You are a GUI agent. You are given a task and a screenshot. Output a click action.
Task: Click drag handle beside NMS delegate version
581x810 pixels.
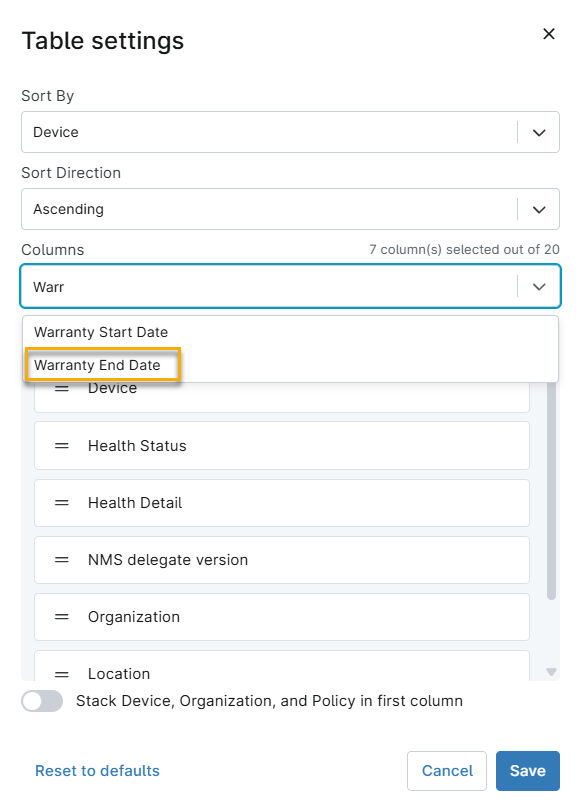(x=62, y=559)
